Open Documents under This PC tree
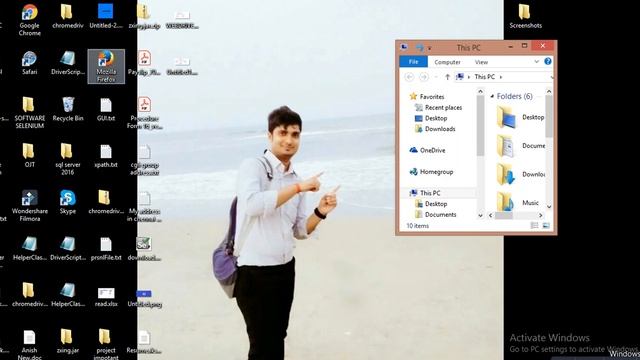The image size is (640, 360). [436, 214]
